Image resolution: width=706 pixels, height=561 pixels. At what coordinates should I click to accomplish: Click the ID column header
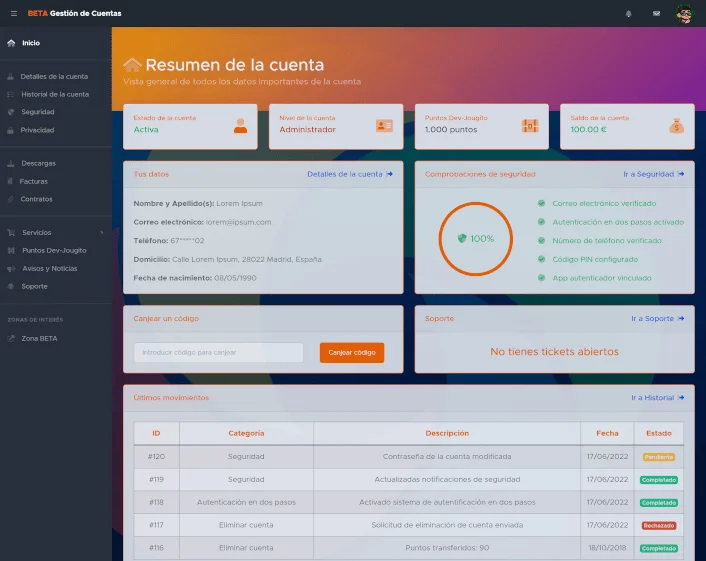pos(156,433)
